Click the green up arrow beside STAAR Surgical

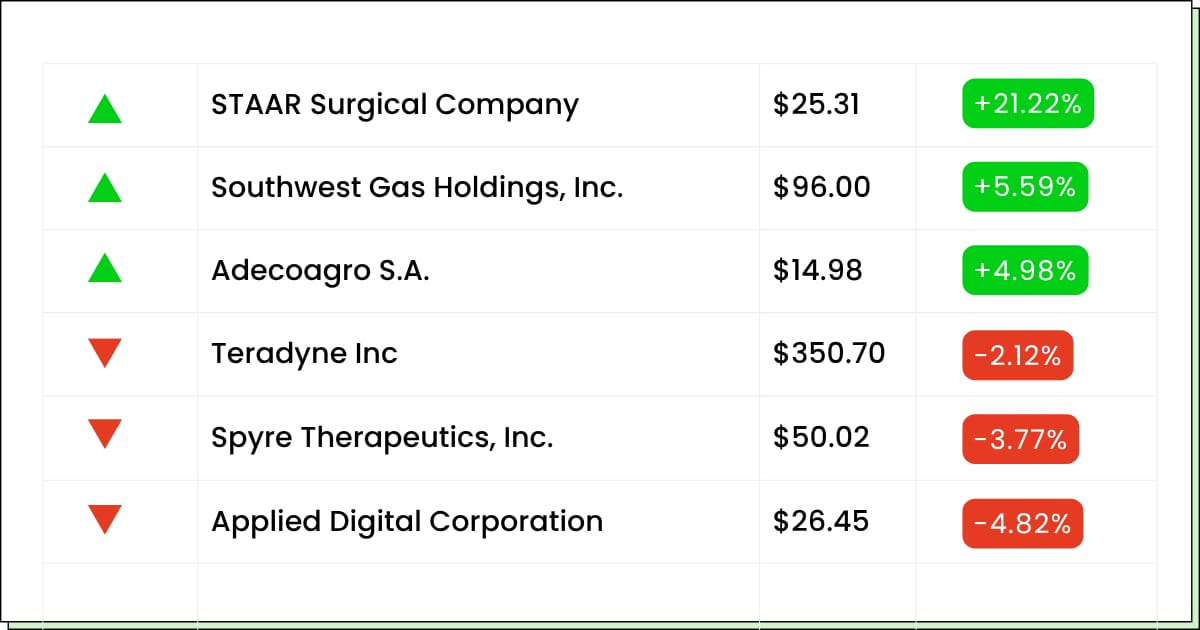[105, 108]
